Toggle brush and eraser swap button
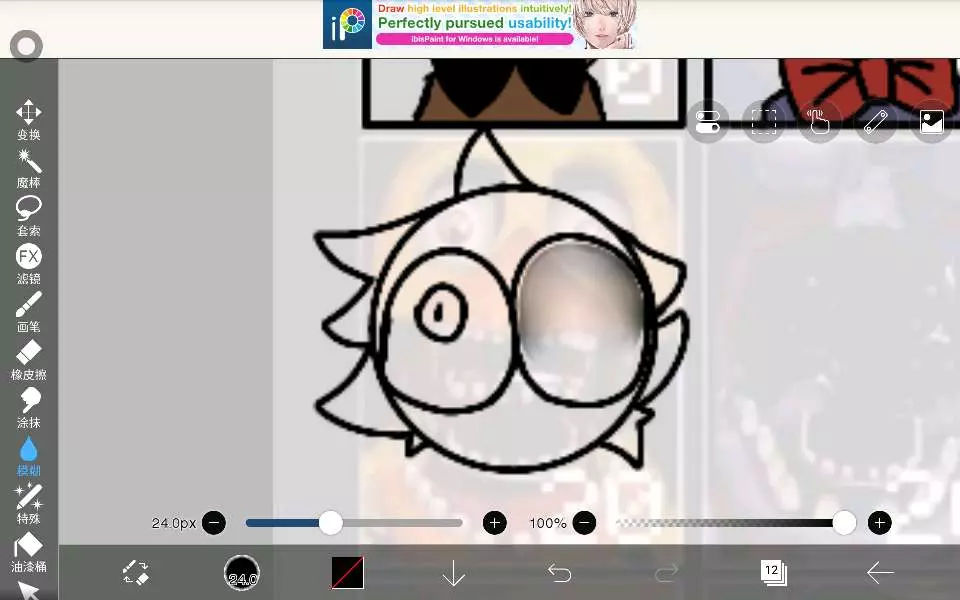 click(136, 572)
